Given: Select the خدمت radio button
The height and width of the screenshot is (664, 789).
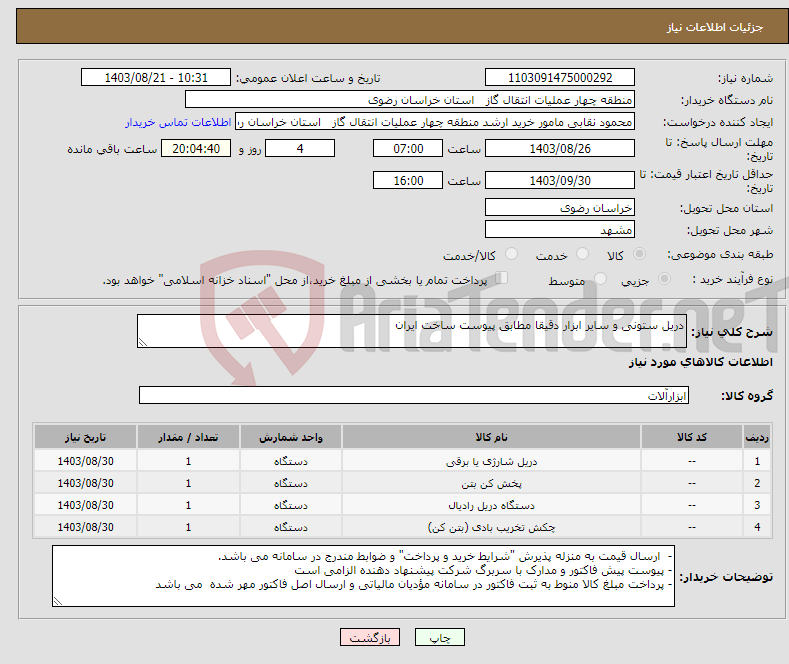Looking at the screenshot, I should click(x=582, y=254).
